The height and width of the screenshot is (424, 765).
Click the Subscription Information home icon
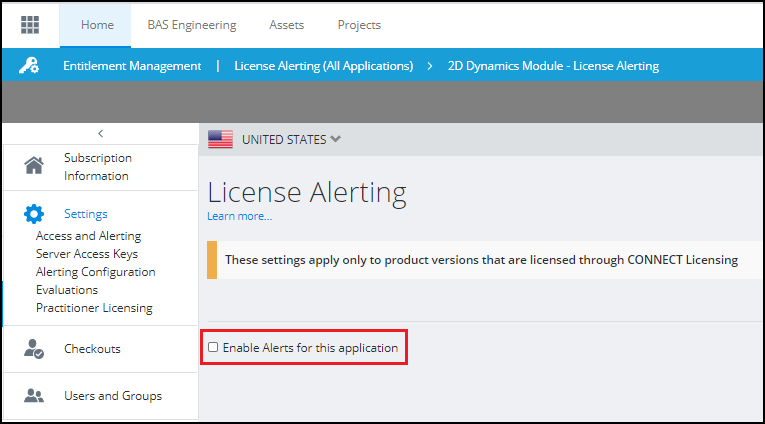coord(34,166)
